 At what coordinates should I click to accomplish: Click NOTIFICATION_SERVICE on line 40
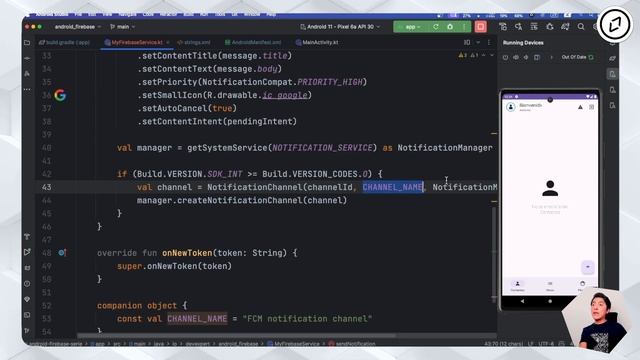click(322, 148)
